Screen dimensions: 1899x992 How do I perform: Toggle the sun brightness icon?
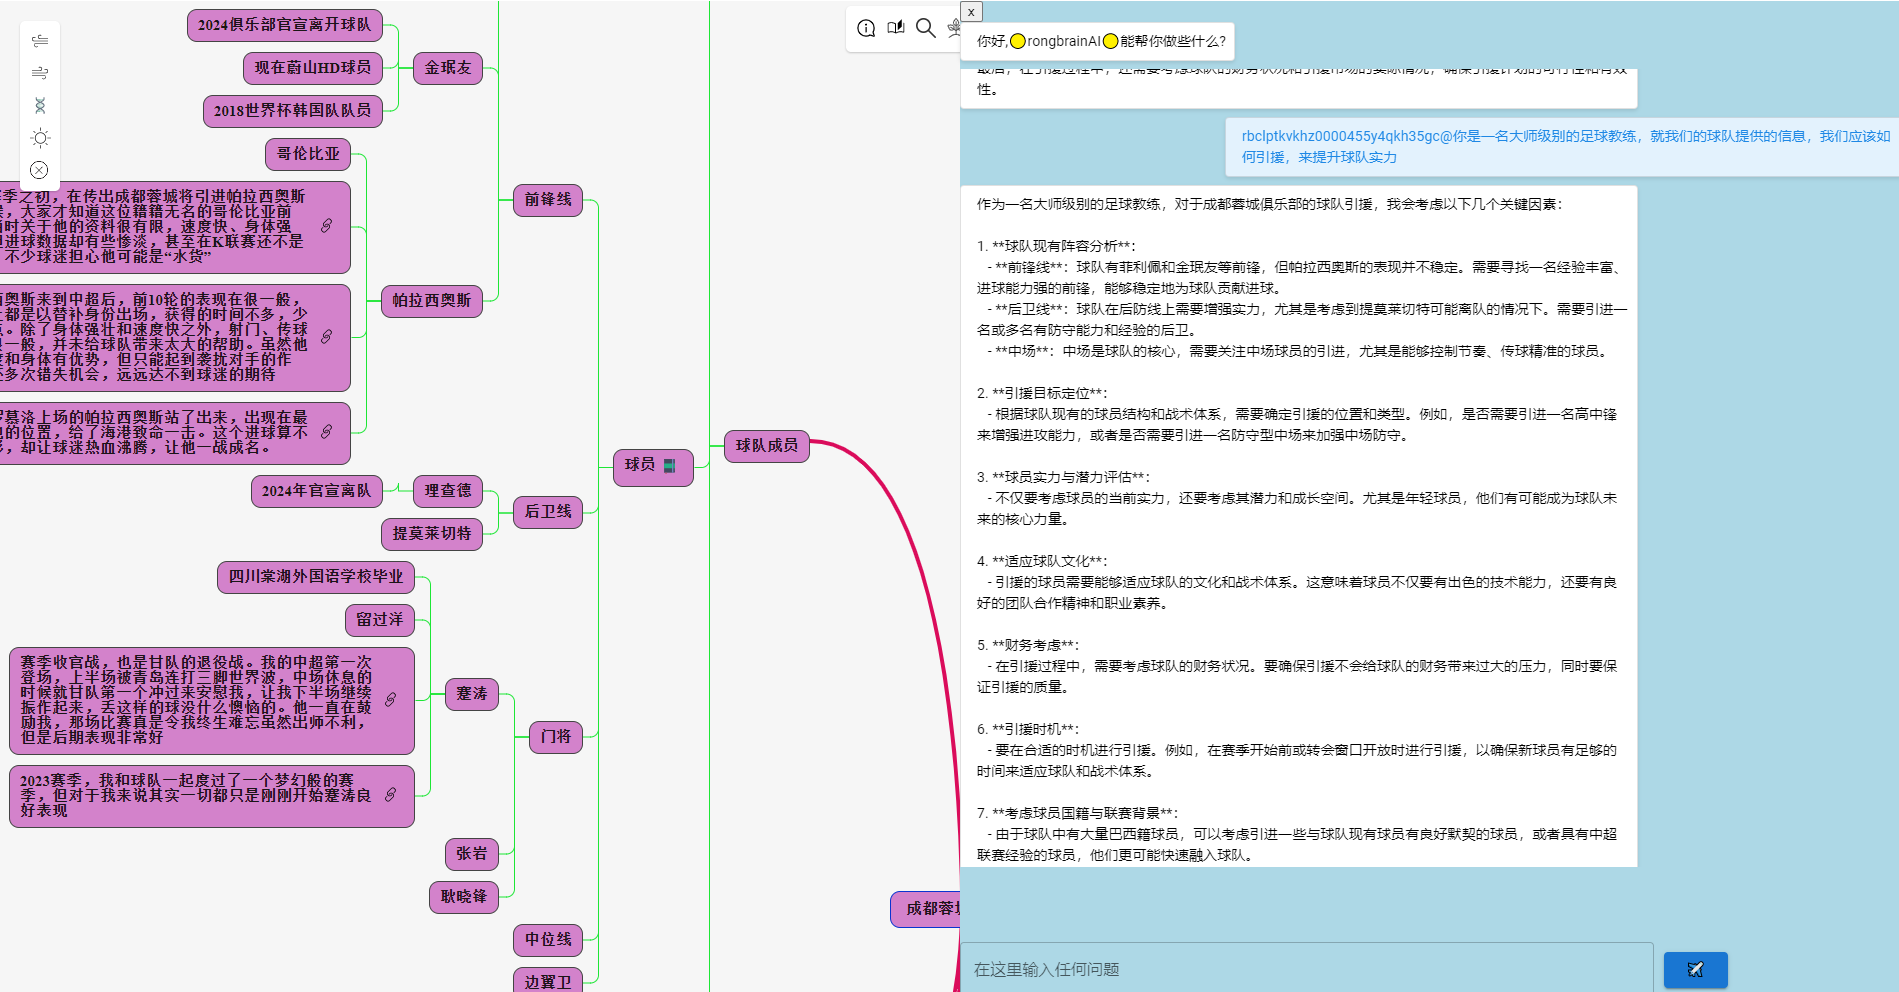40,138
